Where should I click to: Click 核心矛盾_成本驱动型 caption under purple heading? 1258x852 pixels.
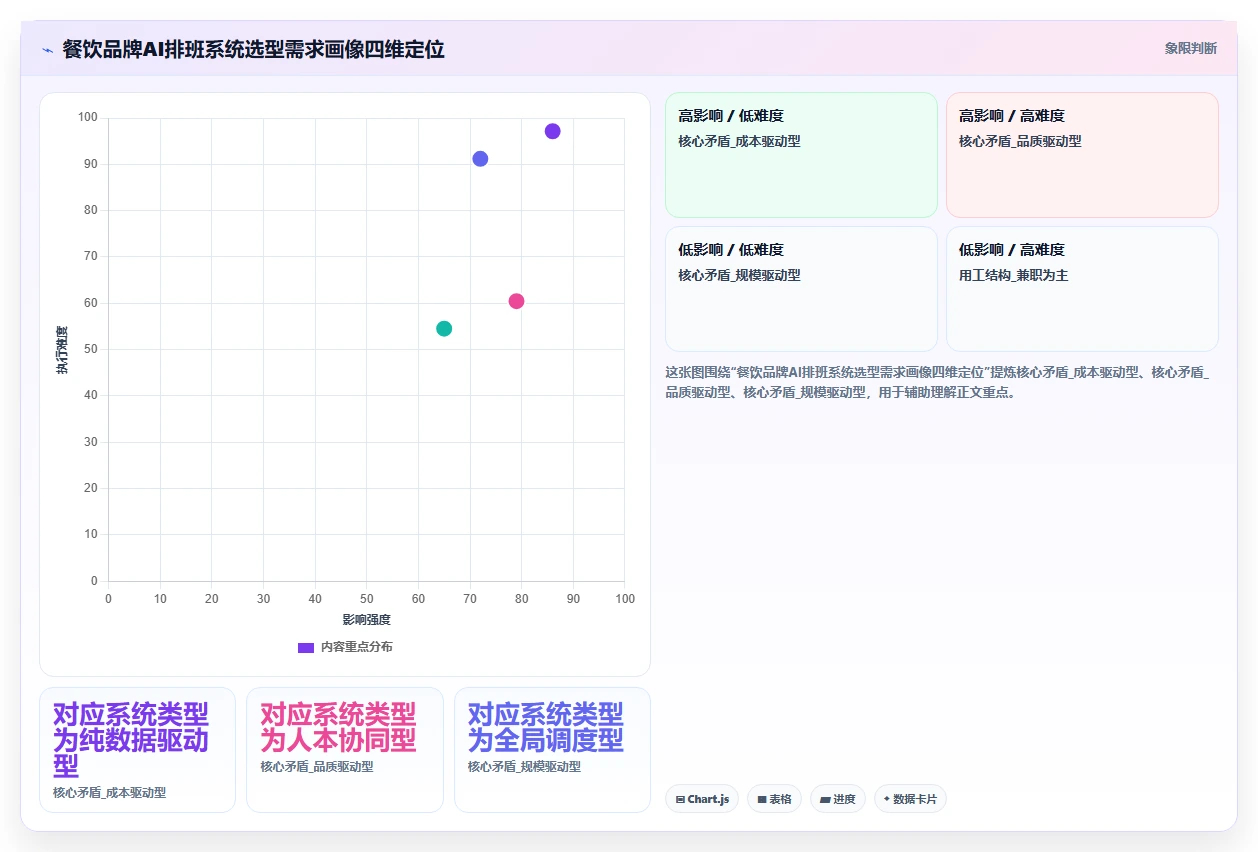pyautogui.click(x=109, y=793)
